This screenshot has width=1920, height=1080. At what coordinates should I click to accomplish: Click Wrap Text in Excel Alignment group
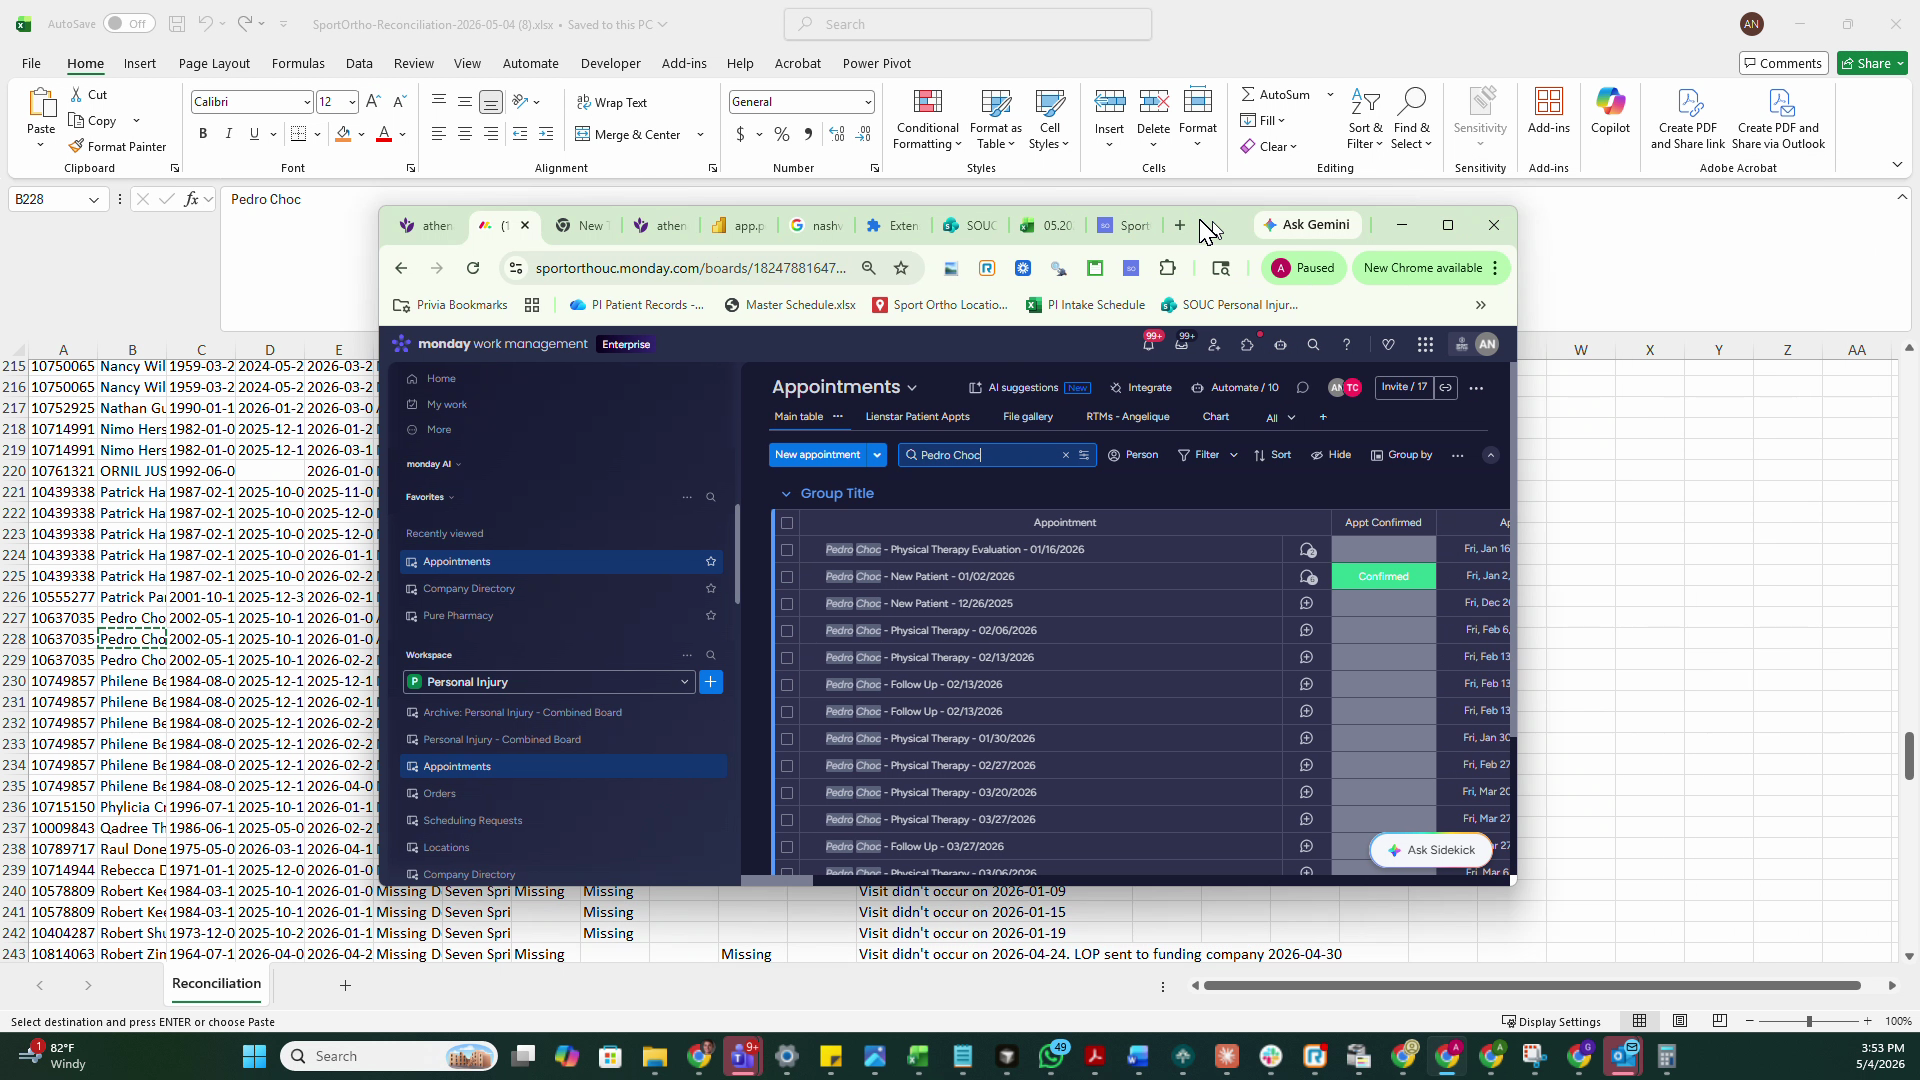pos(612,102)
